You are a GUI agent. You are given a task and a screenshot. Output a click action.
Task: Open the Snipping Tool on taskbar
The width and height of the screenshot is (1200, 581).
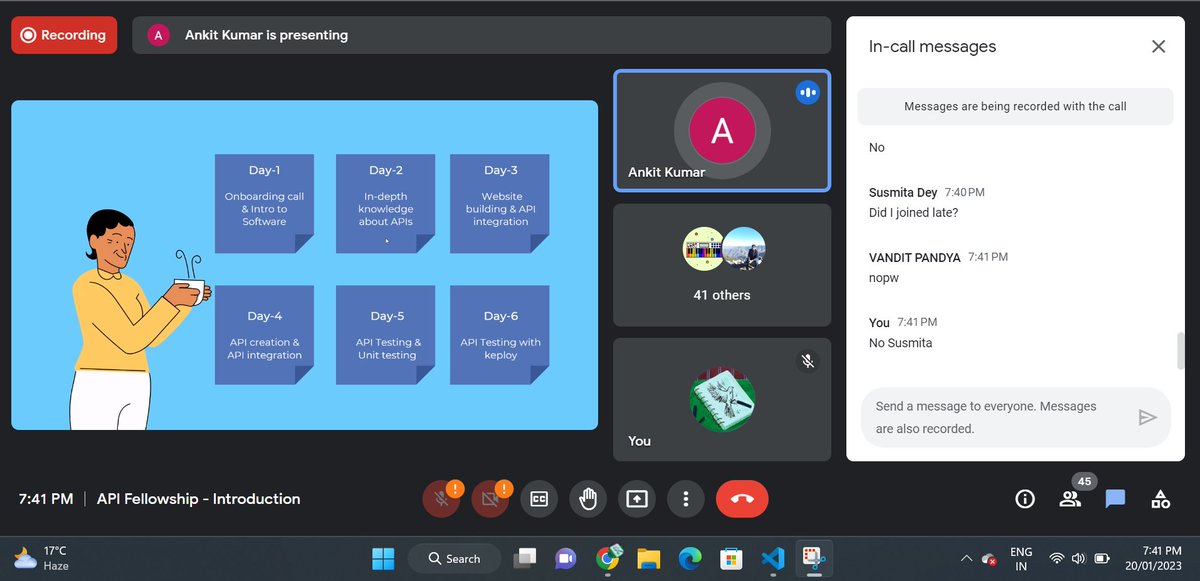point(814,558)
